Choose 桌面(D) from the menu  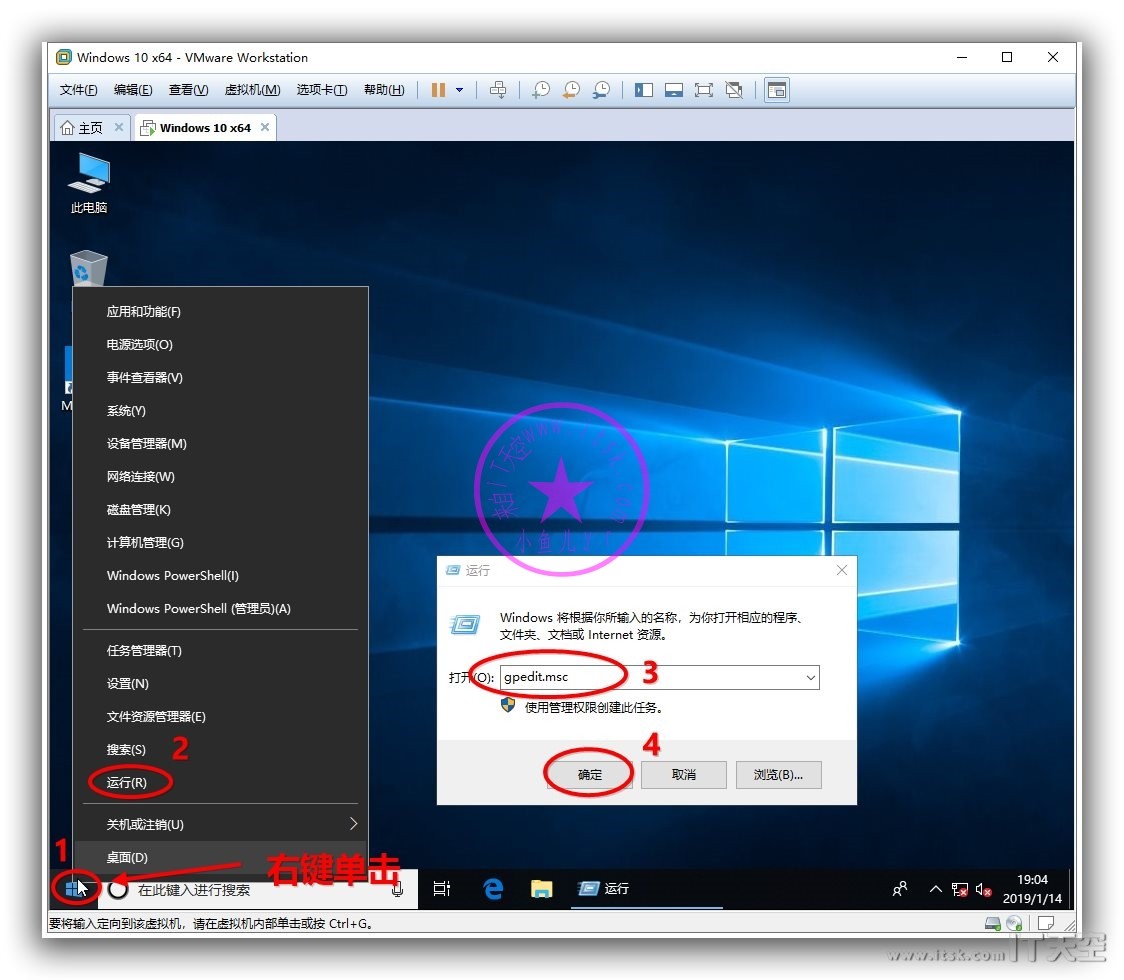(x=221, y=857)
